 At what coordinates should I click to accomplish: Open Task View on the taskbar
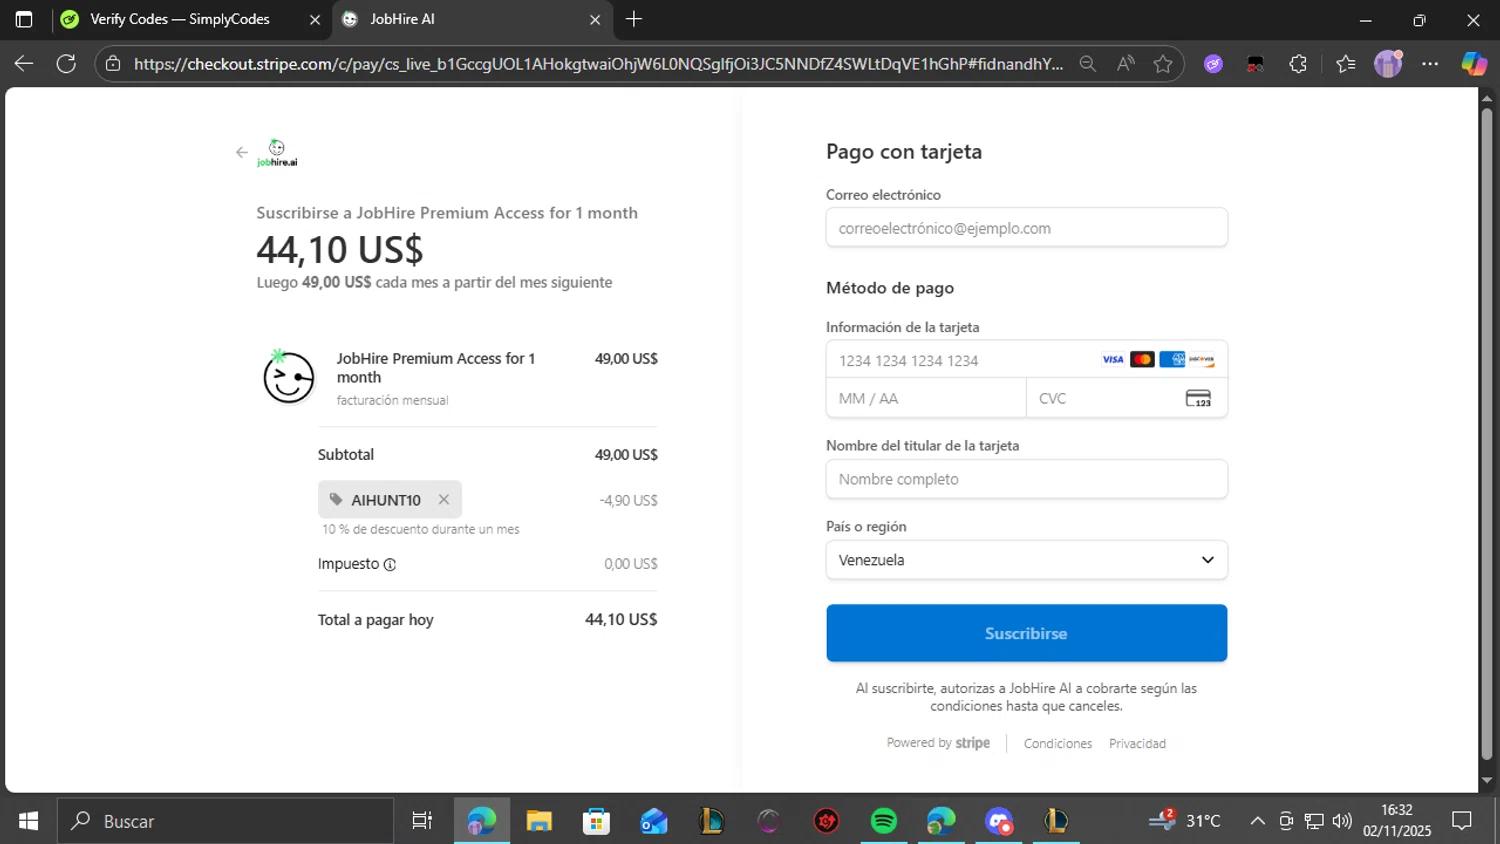422,821
